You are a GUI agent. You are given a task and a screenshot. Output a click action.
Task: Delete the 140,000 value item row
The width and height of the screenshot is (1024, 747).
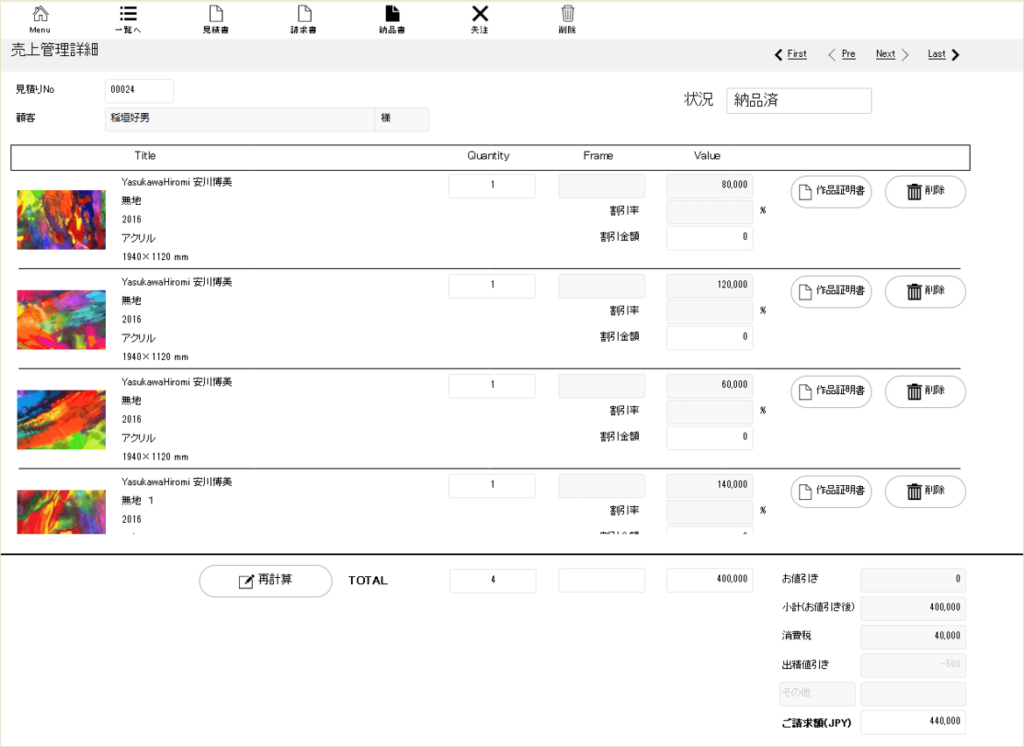[x=925, y=491]
